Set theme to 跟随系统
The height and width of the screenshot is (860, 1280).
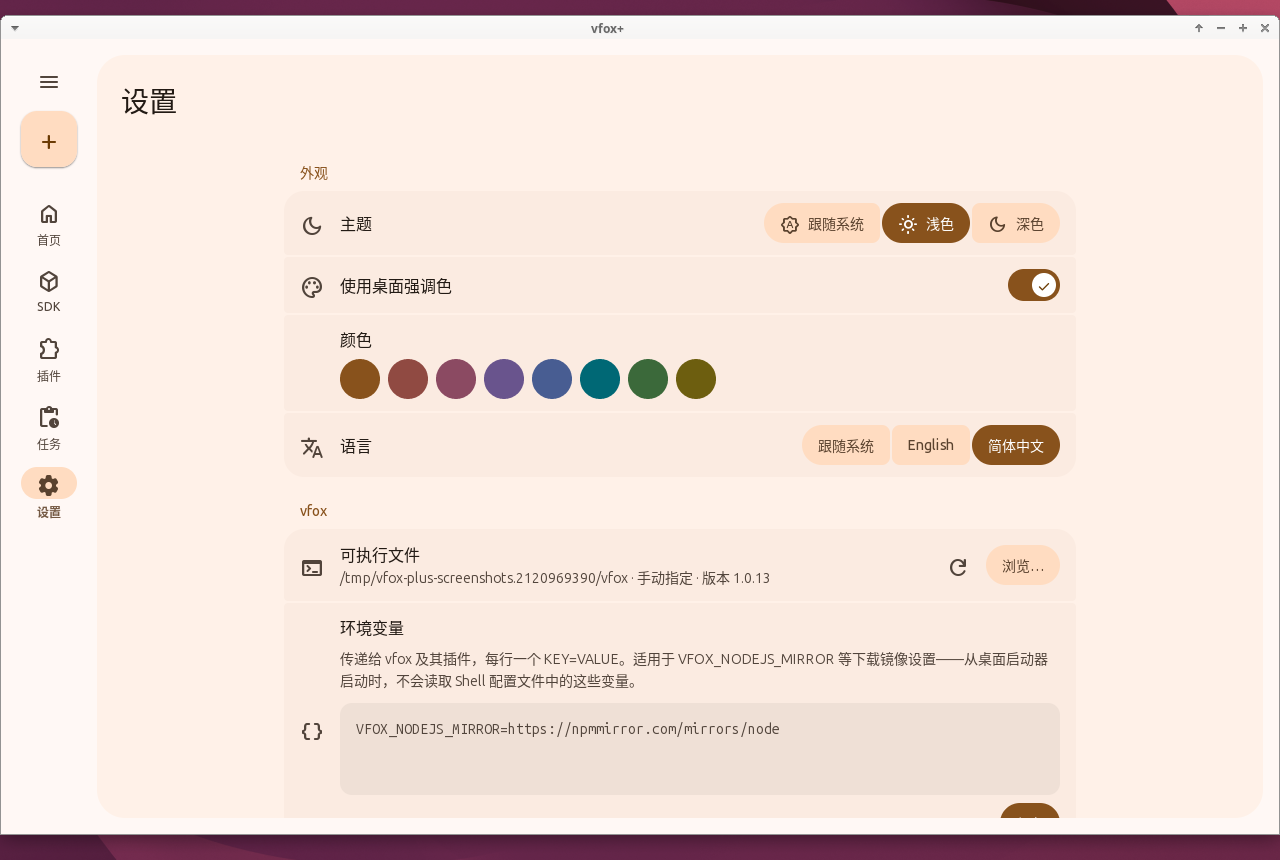click(822, 224)
